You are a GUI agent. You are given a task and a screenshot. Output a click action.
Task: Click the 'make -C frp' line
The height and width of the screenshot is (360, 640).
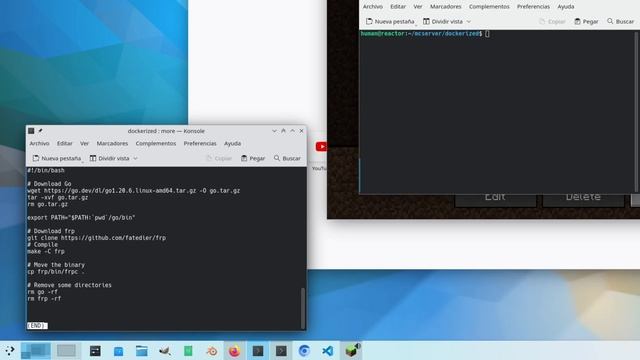[46, 251]
